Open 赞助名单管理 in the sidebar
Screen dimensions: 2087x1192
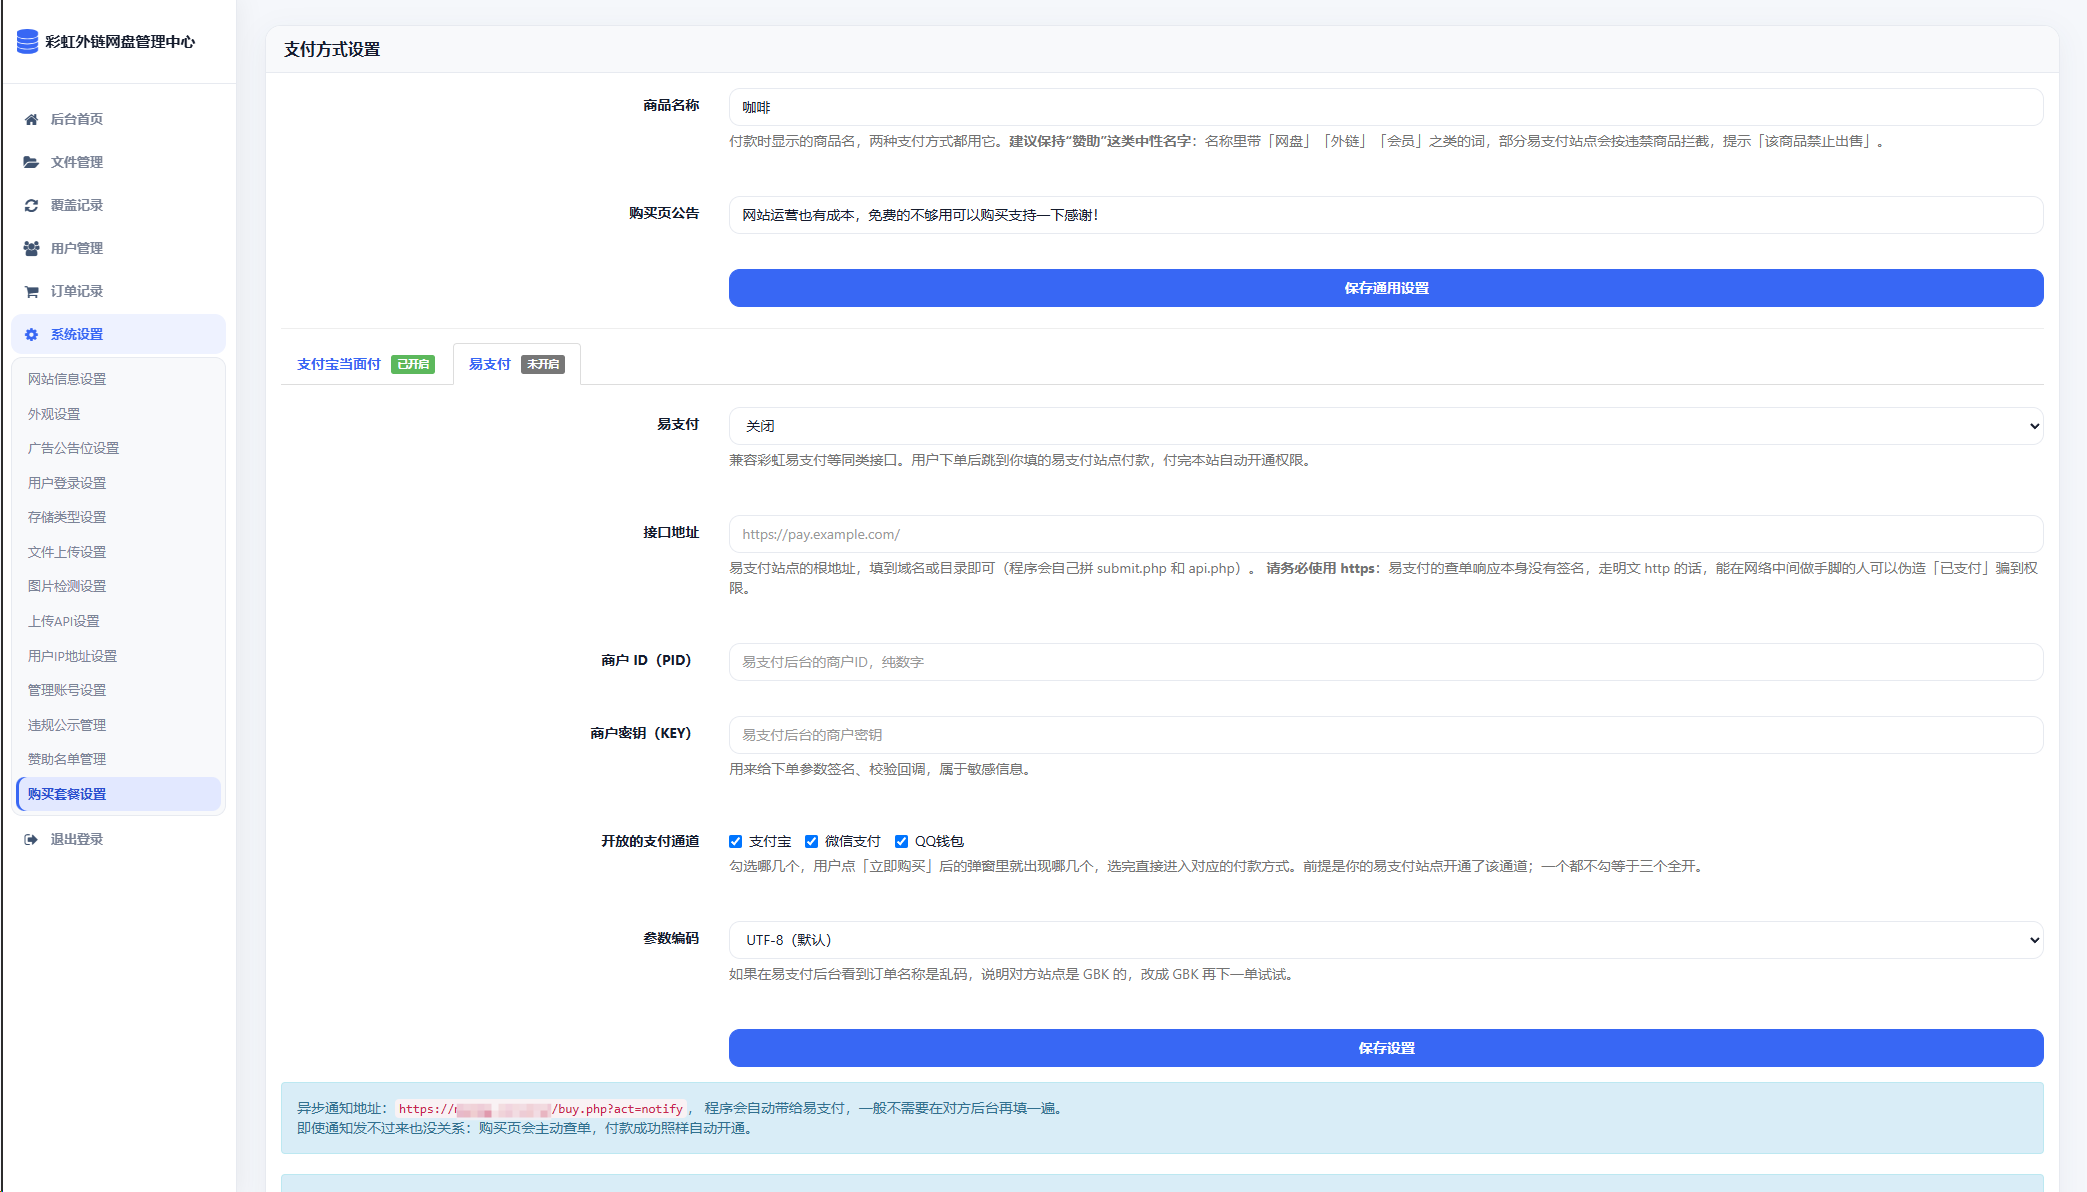click(67, 759)
